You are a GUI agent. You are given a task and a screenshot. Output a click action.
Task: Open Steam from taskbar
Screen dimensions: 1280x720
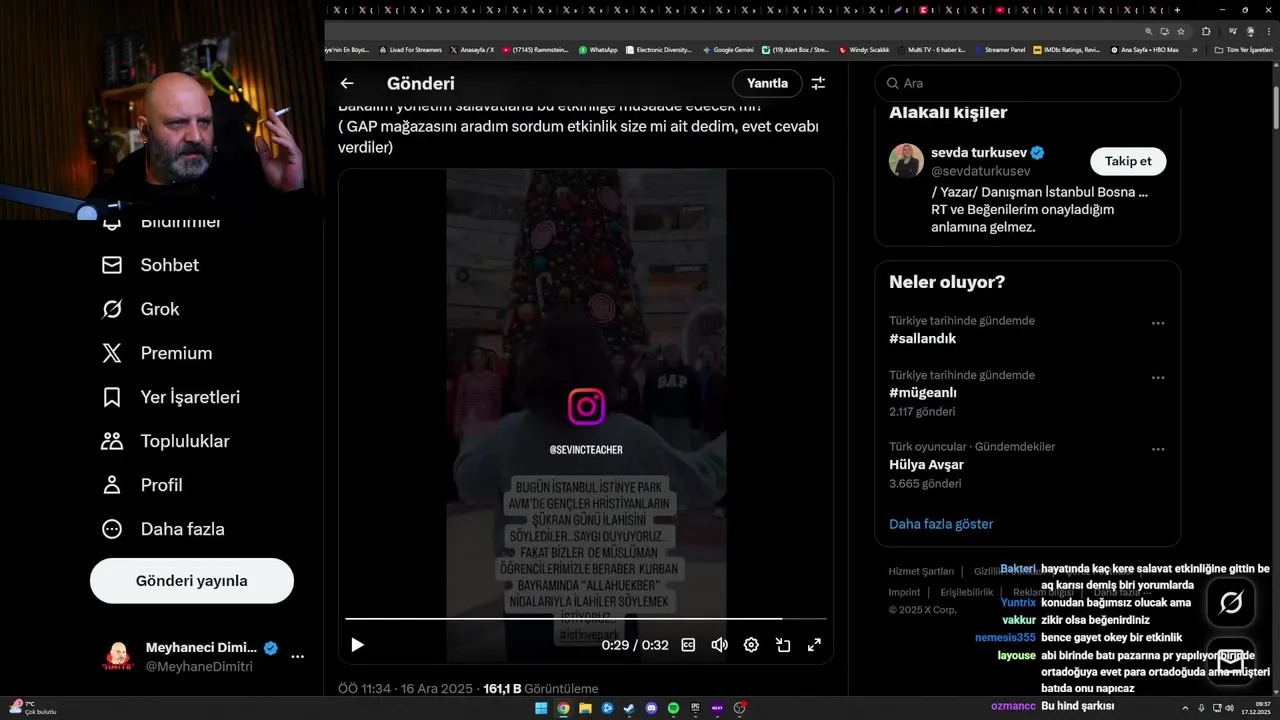tap(629, 708)
